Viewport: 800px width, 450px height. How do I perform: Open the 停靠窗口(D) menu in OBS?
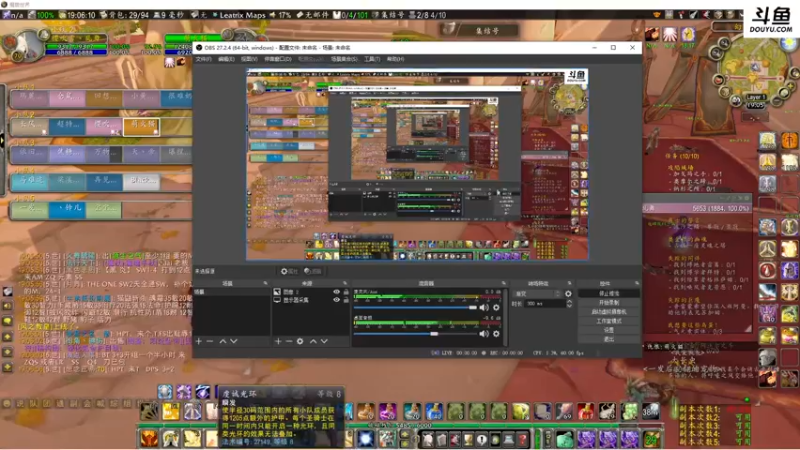pyautogui.click(x=278, y=59)
